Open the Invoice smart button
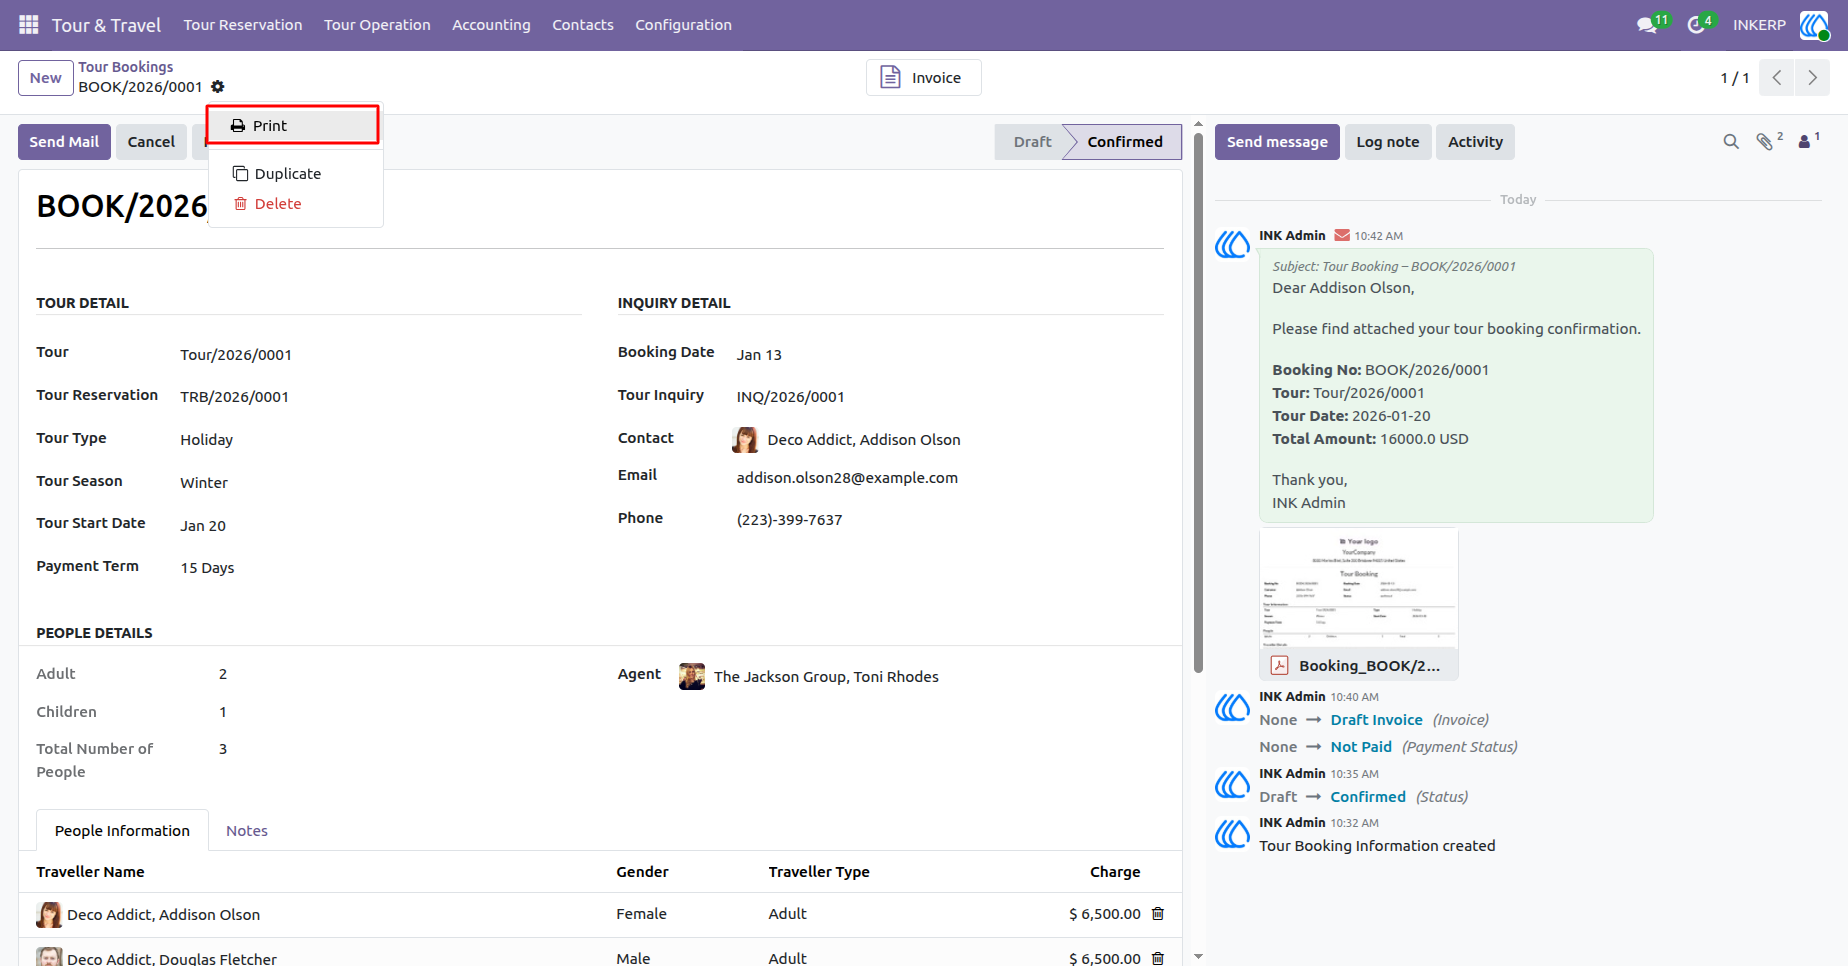The width and height of the screenshot is (1848, 966). point(923,78)
